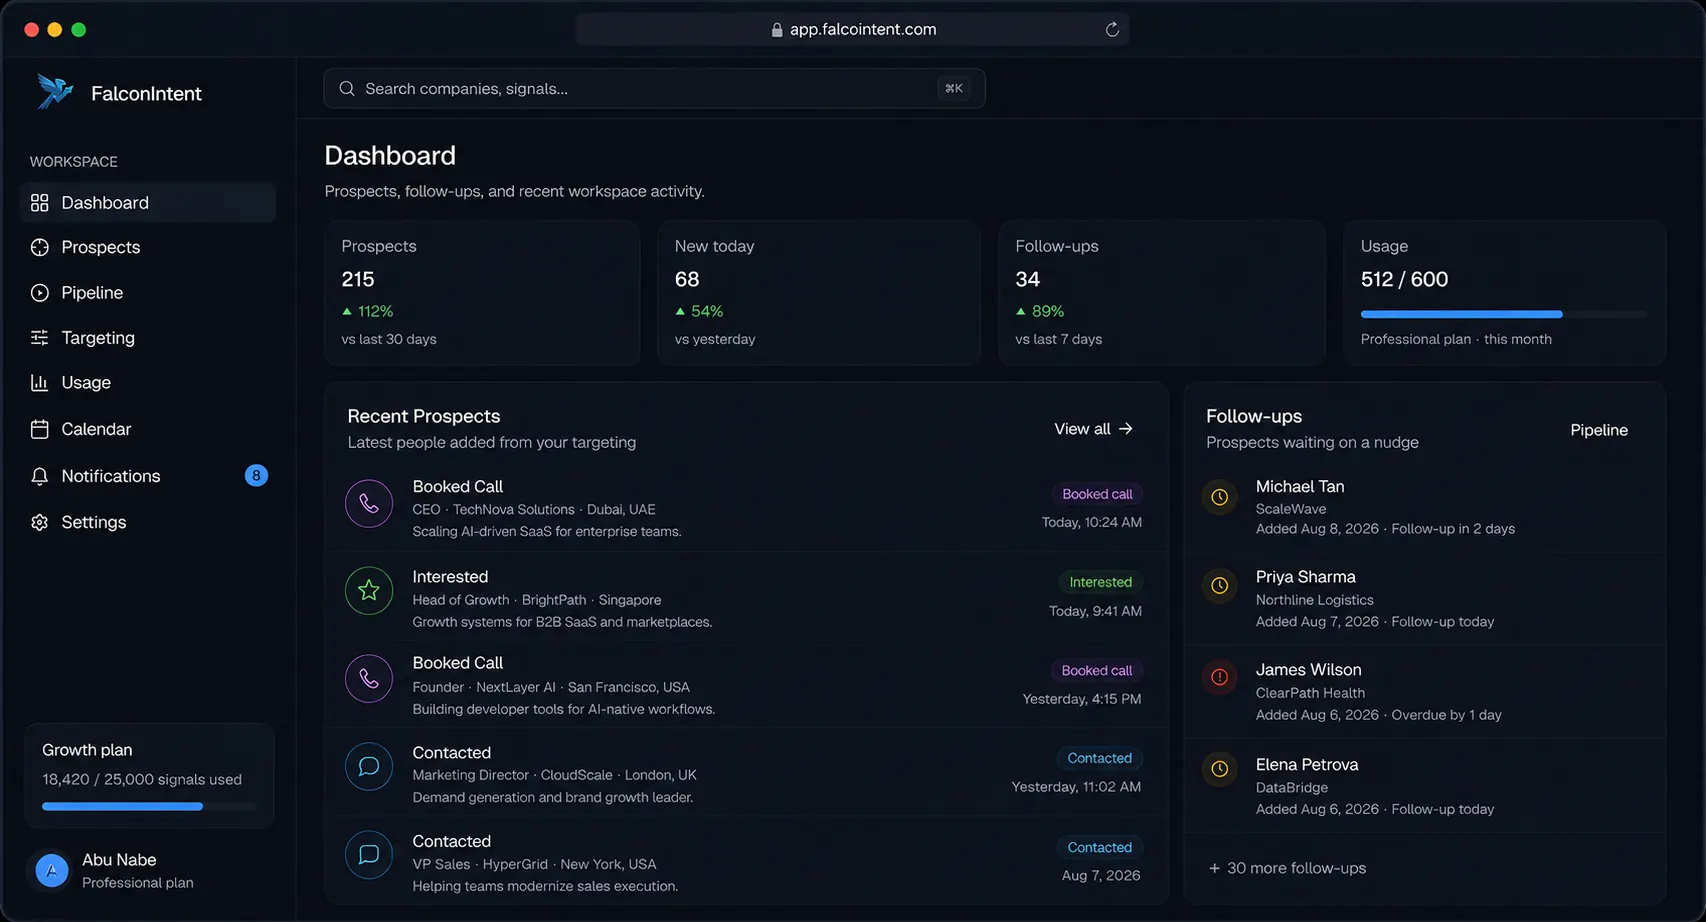
Task: Click the browser reload icon
Action: pos(1112,29)
